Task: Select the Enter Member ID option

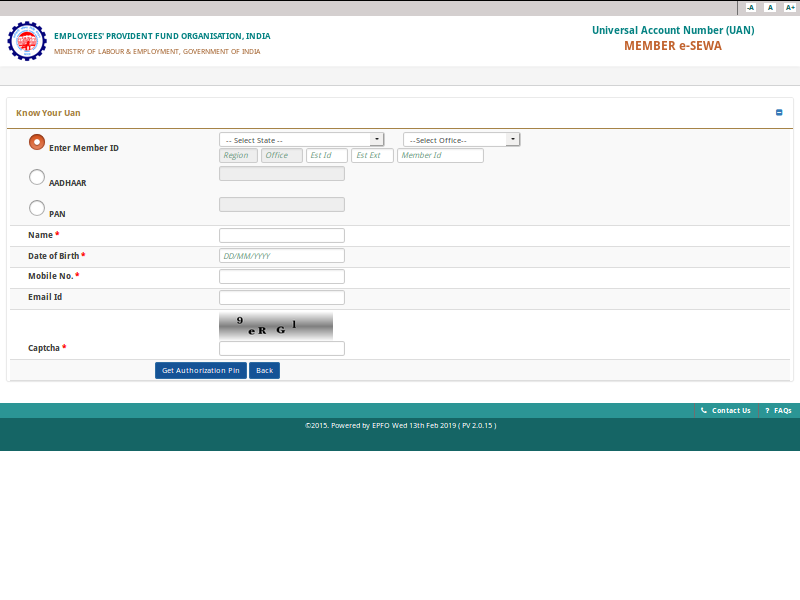Action: pyautogui.click(x=36, y=141)
